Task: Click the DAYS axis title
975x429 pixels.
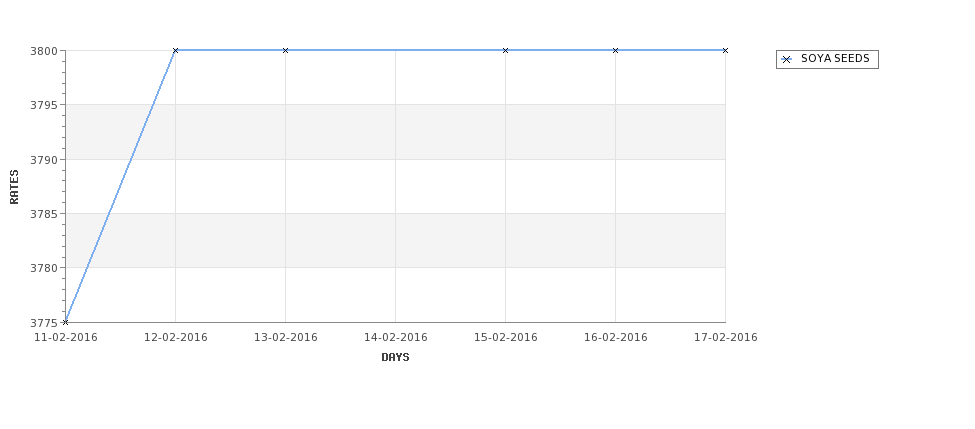Action: coord(395,358)
